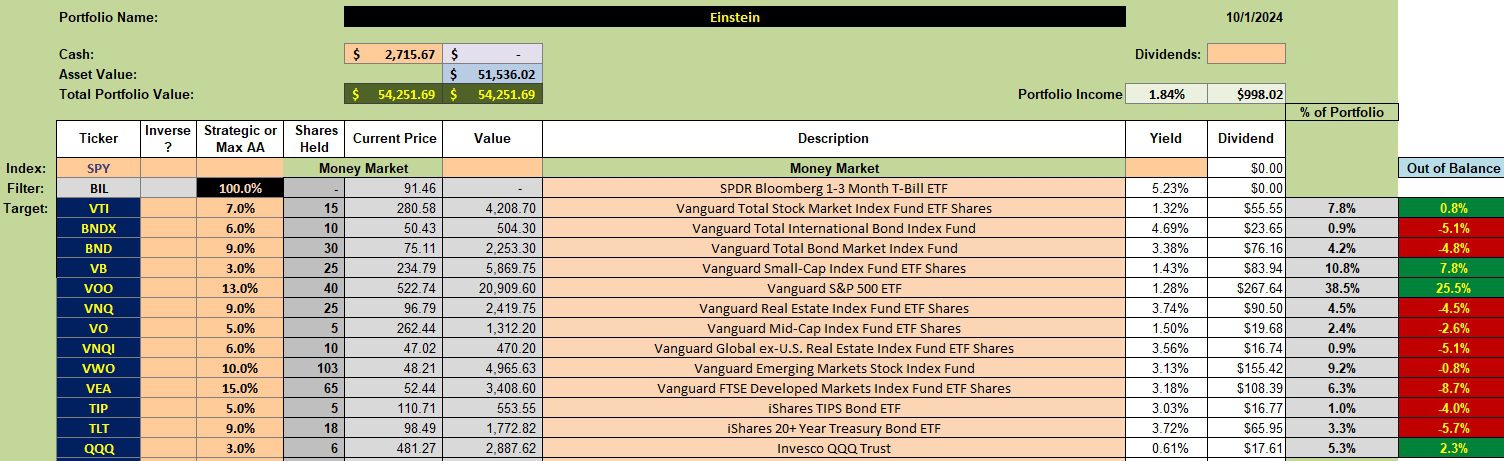The image size is (1504, 461).
Task: Click the % of Portfolio header
Action: (1342, 112)
